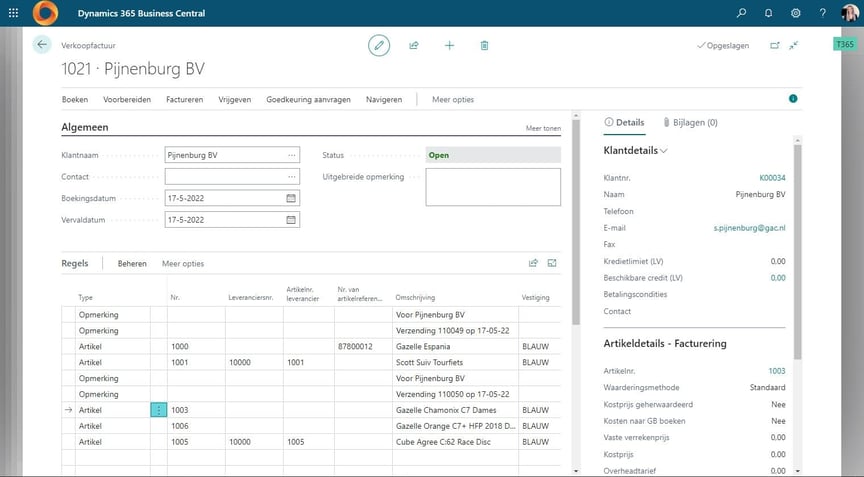Open the Klantnaam lookup ellipsis
Image resolution: width=864 pixels, height=477 pixels.
(x=291, y=155)
